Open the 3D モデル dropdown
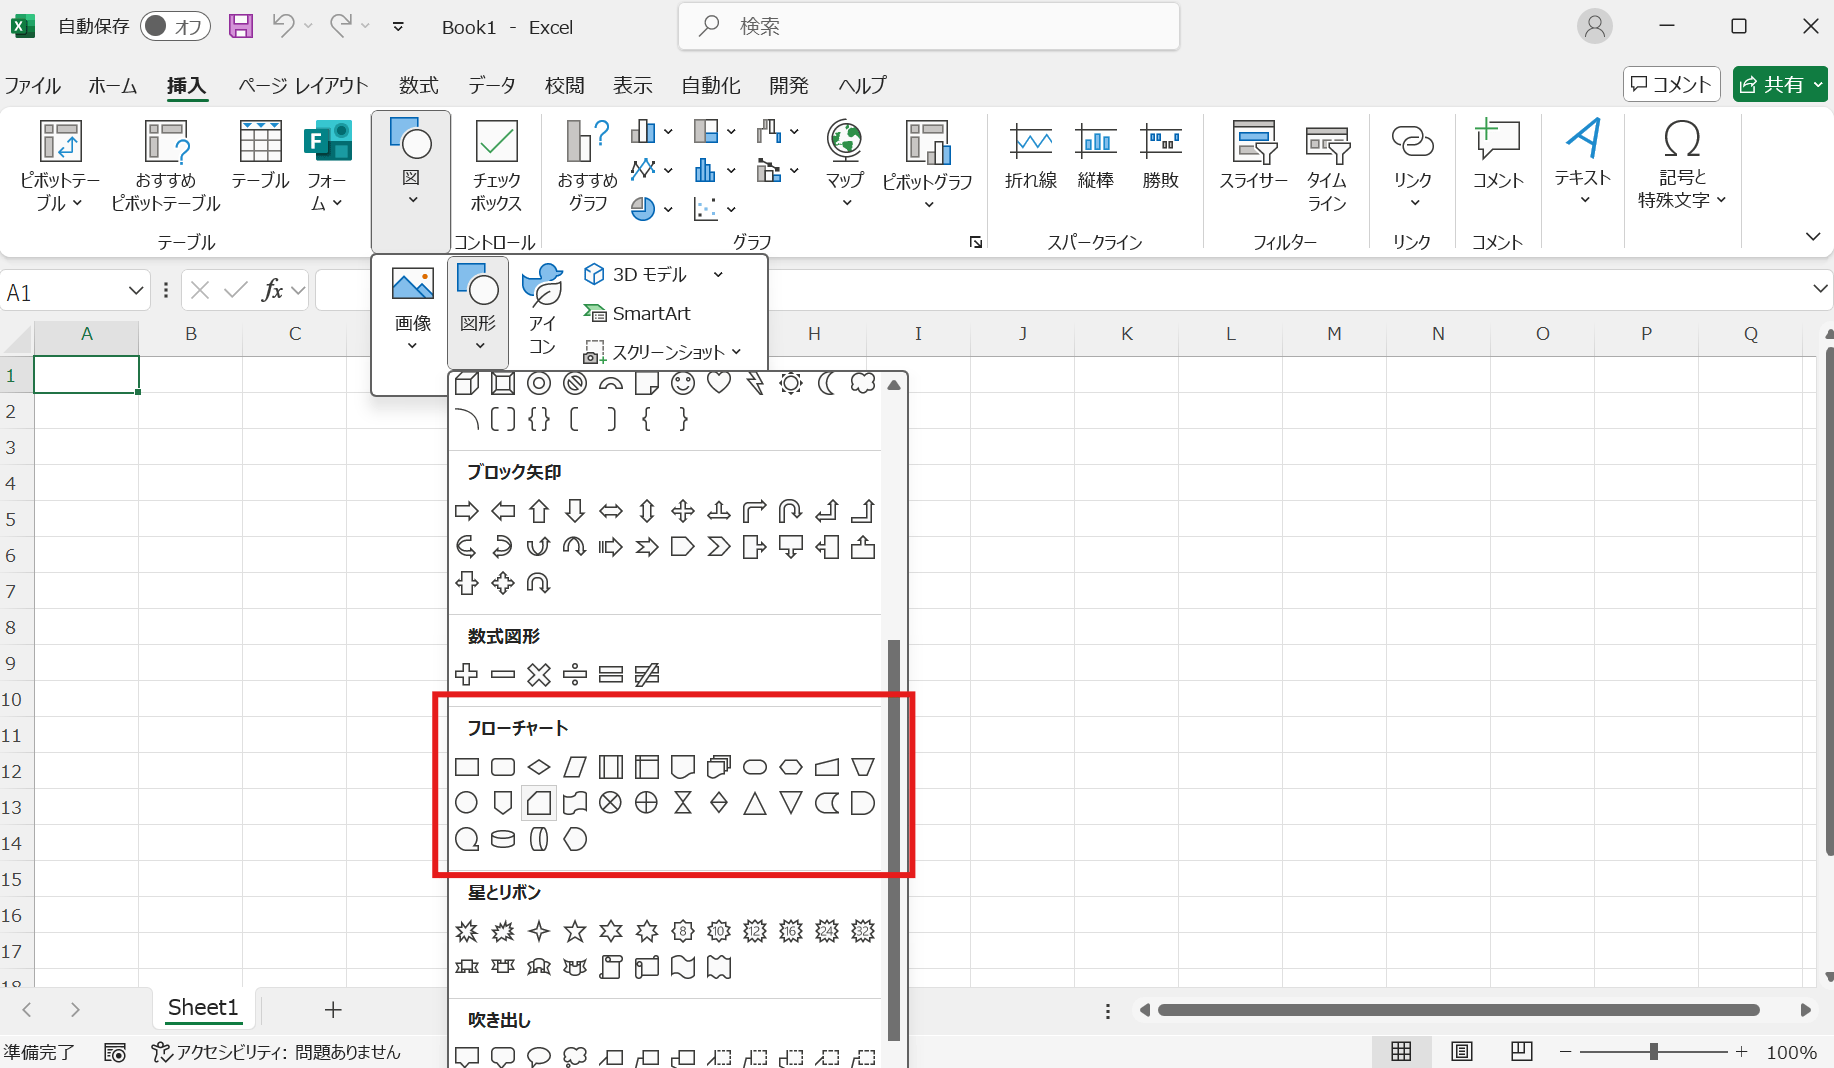Viewport: 1834px width, 1068px height. tap(717, 274)
